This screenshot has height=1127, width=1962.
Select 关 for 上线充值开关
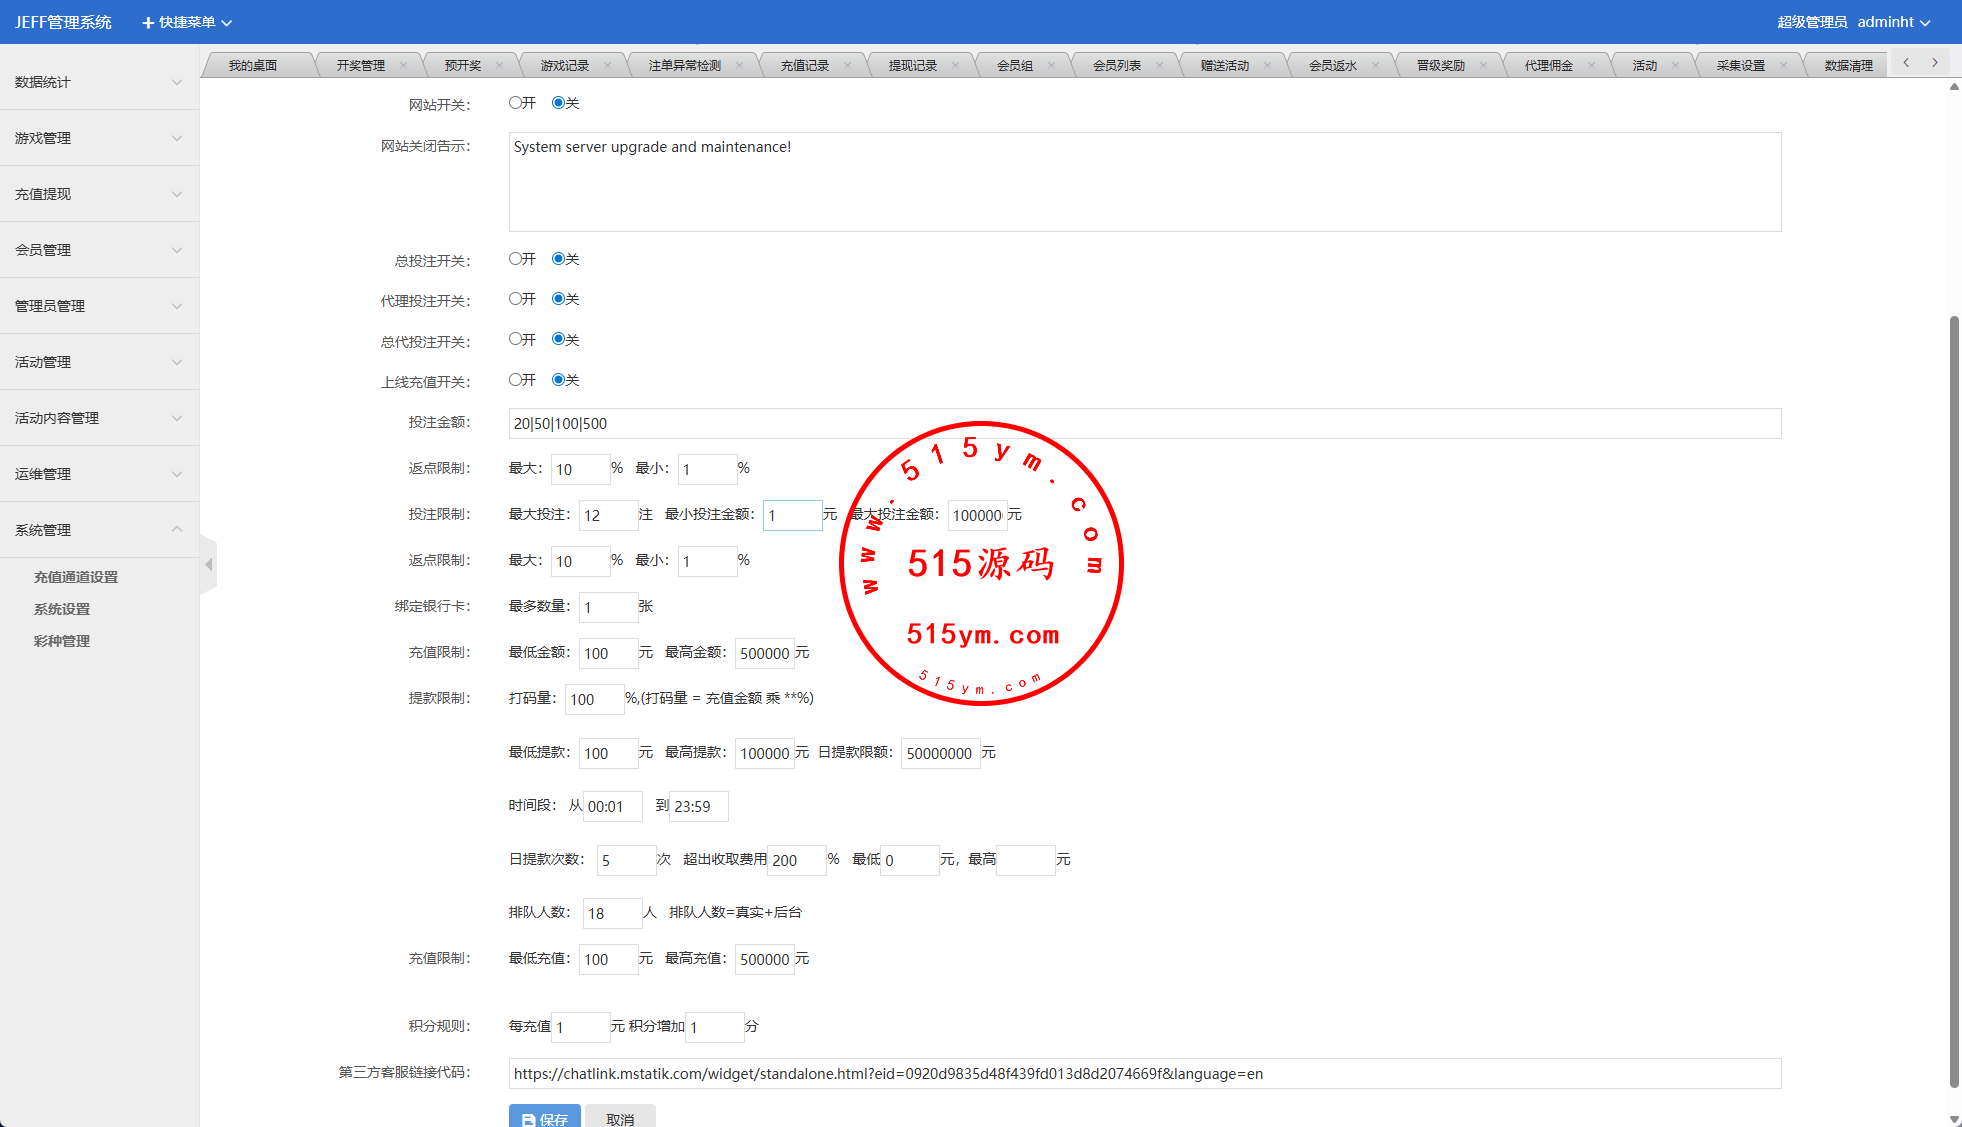559,380
